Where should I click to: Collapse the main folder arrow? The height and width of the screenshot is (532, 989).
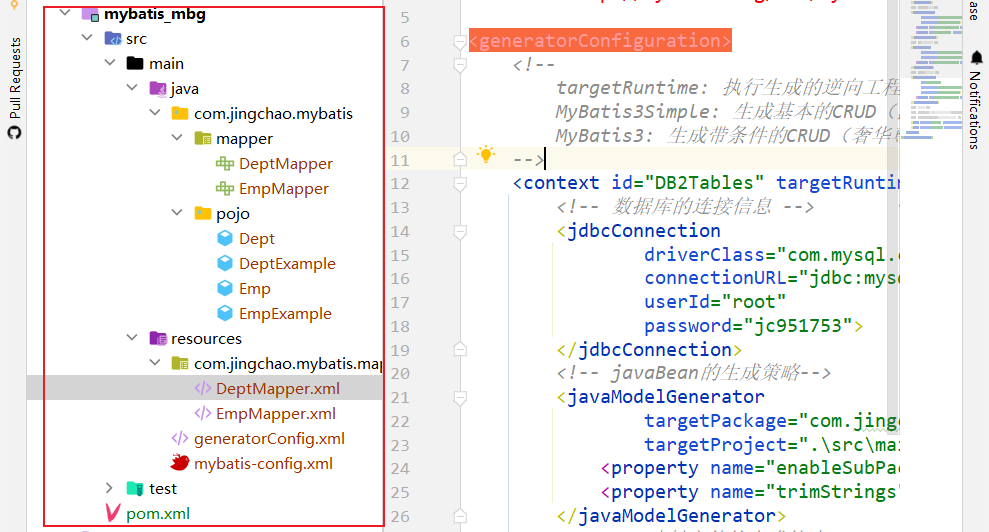[110, 62]
